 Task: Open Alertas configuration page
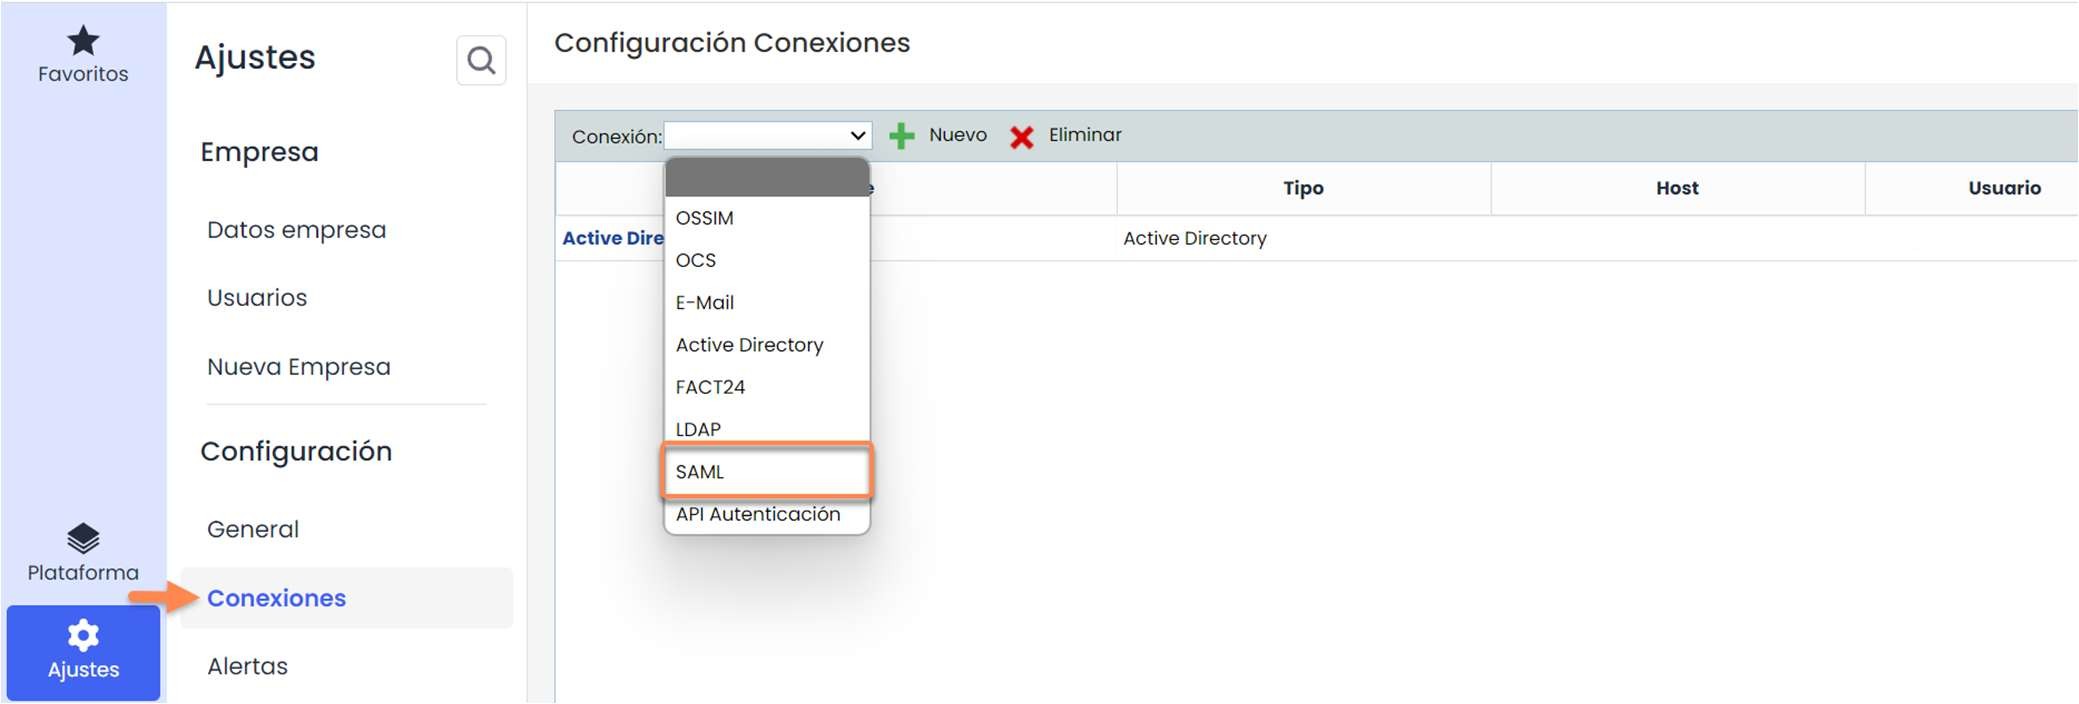click(247, 666)
